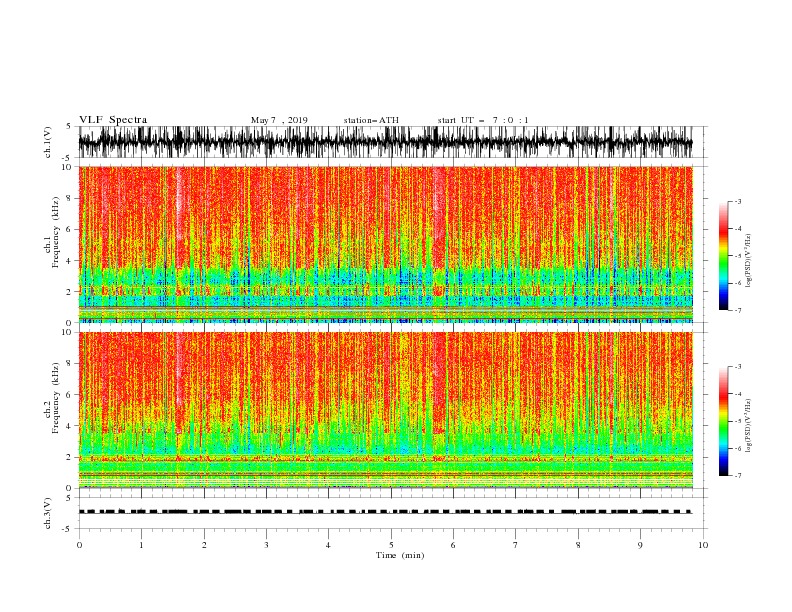
Task: Click the ch.1 spectrogram color scale bar
Action: click(x=723, y=256)
